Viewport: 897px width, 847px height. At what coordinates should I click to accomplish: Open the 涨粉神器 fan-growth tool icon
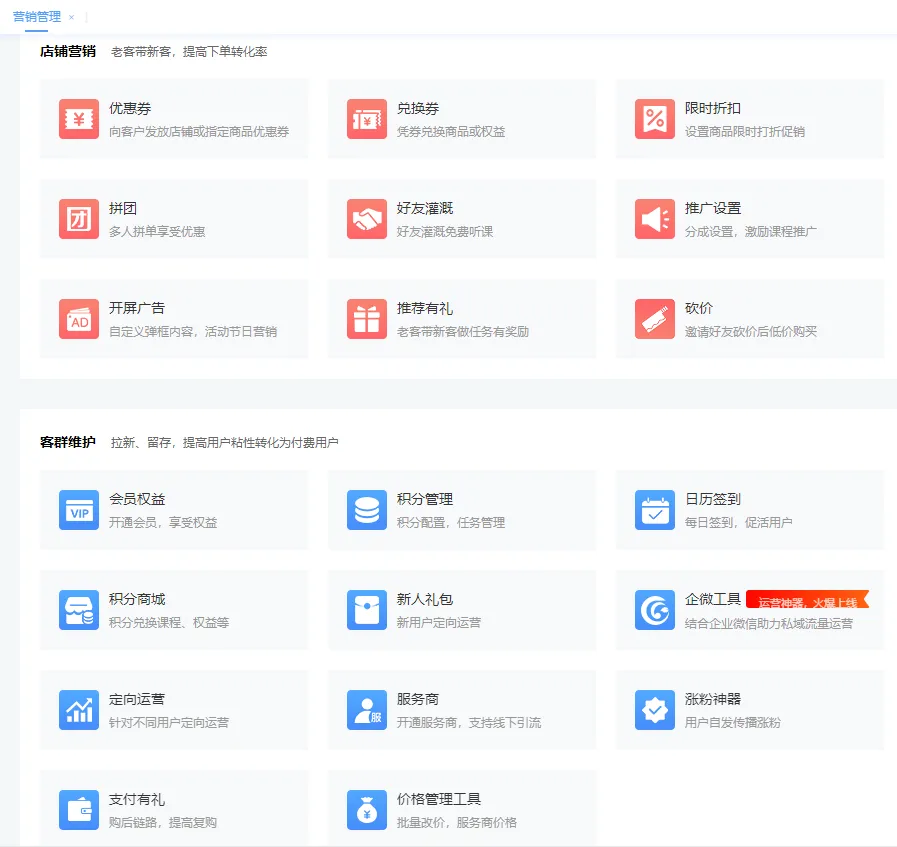point(654,712)
